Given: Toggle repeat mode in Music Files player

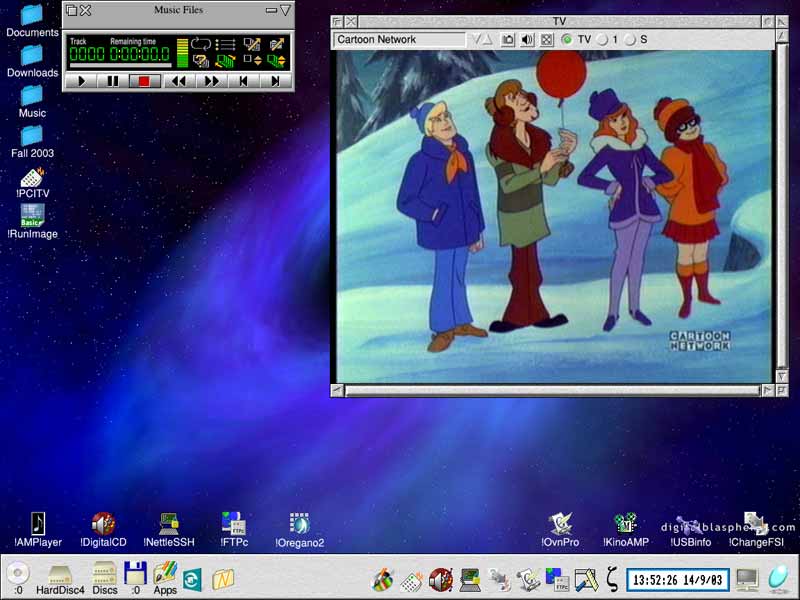Looking at the screenshot, I should pos(201,44).
